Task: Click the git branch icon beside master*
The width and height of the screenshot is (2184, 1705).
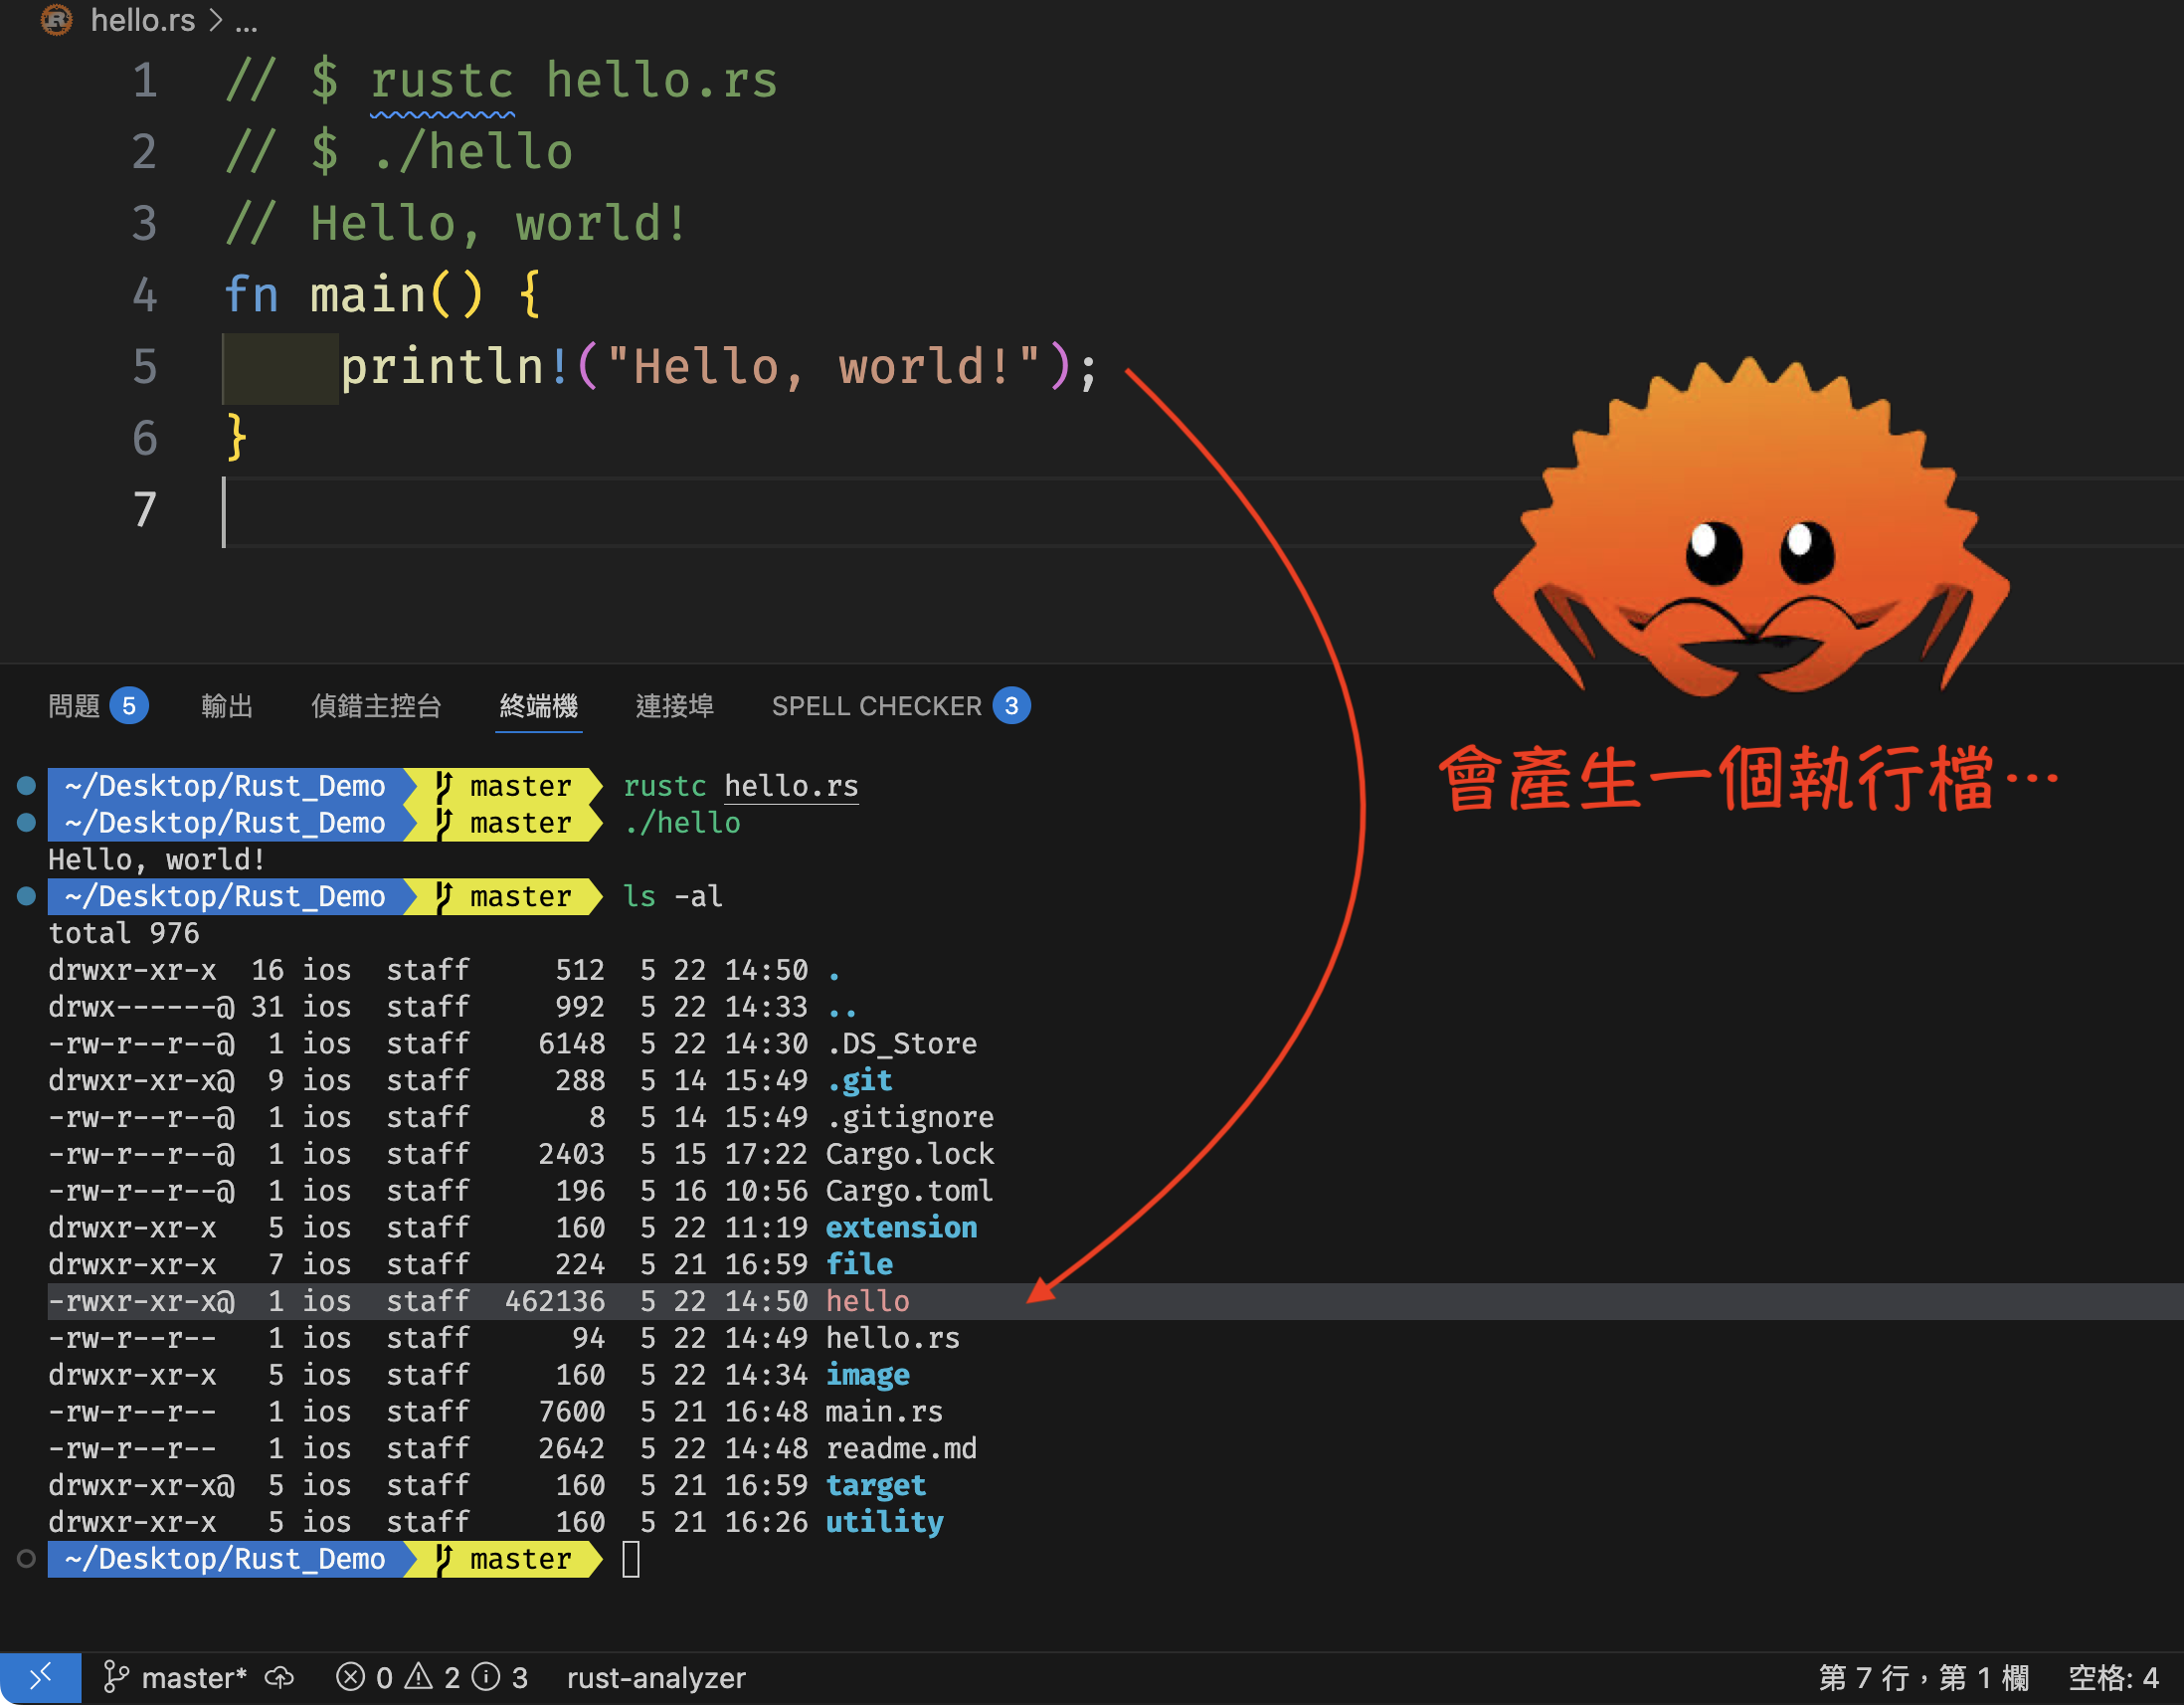Action: tap(115, 1678)
